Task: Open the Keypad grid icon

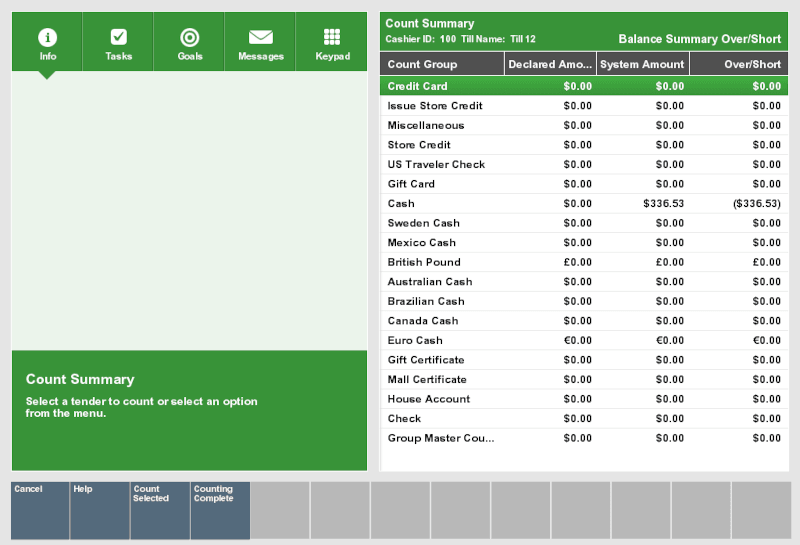Action: coord(332,37)
